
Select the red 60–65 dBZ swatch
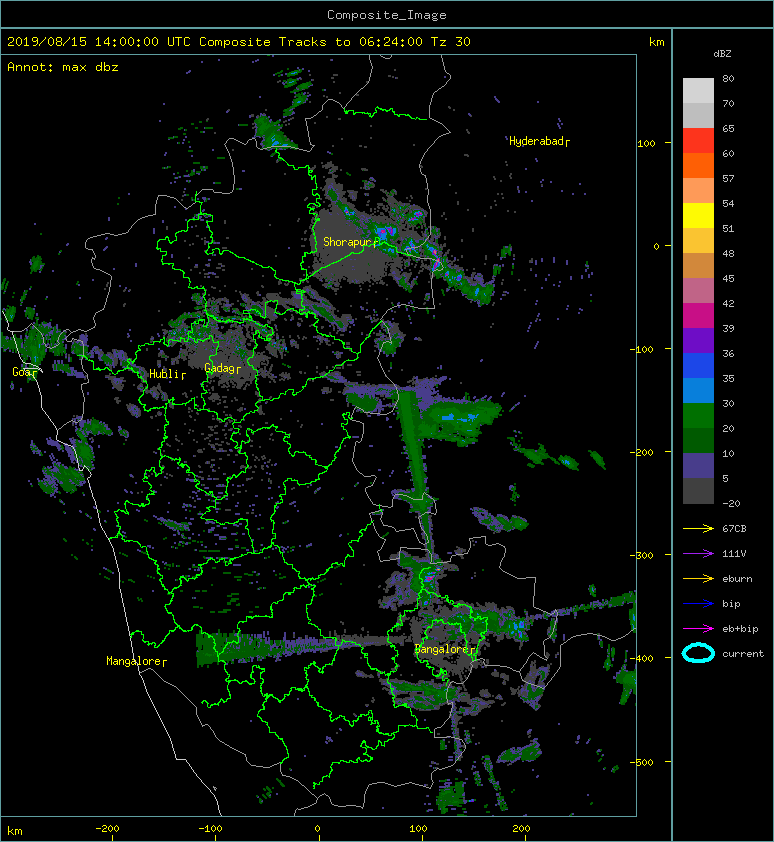tap(698, 141)
